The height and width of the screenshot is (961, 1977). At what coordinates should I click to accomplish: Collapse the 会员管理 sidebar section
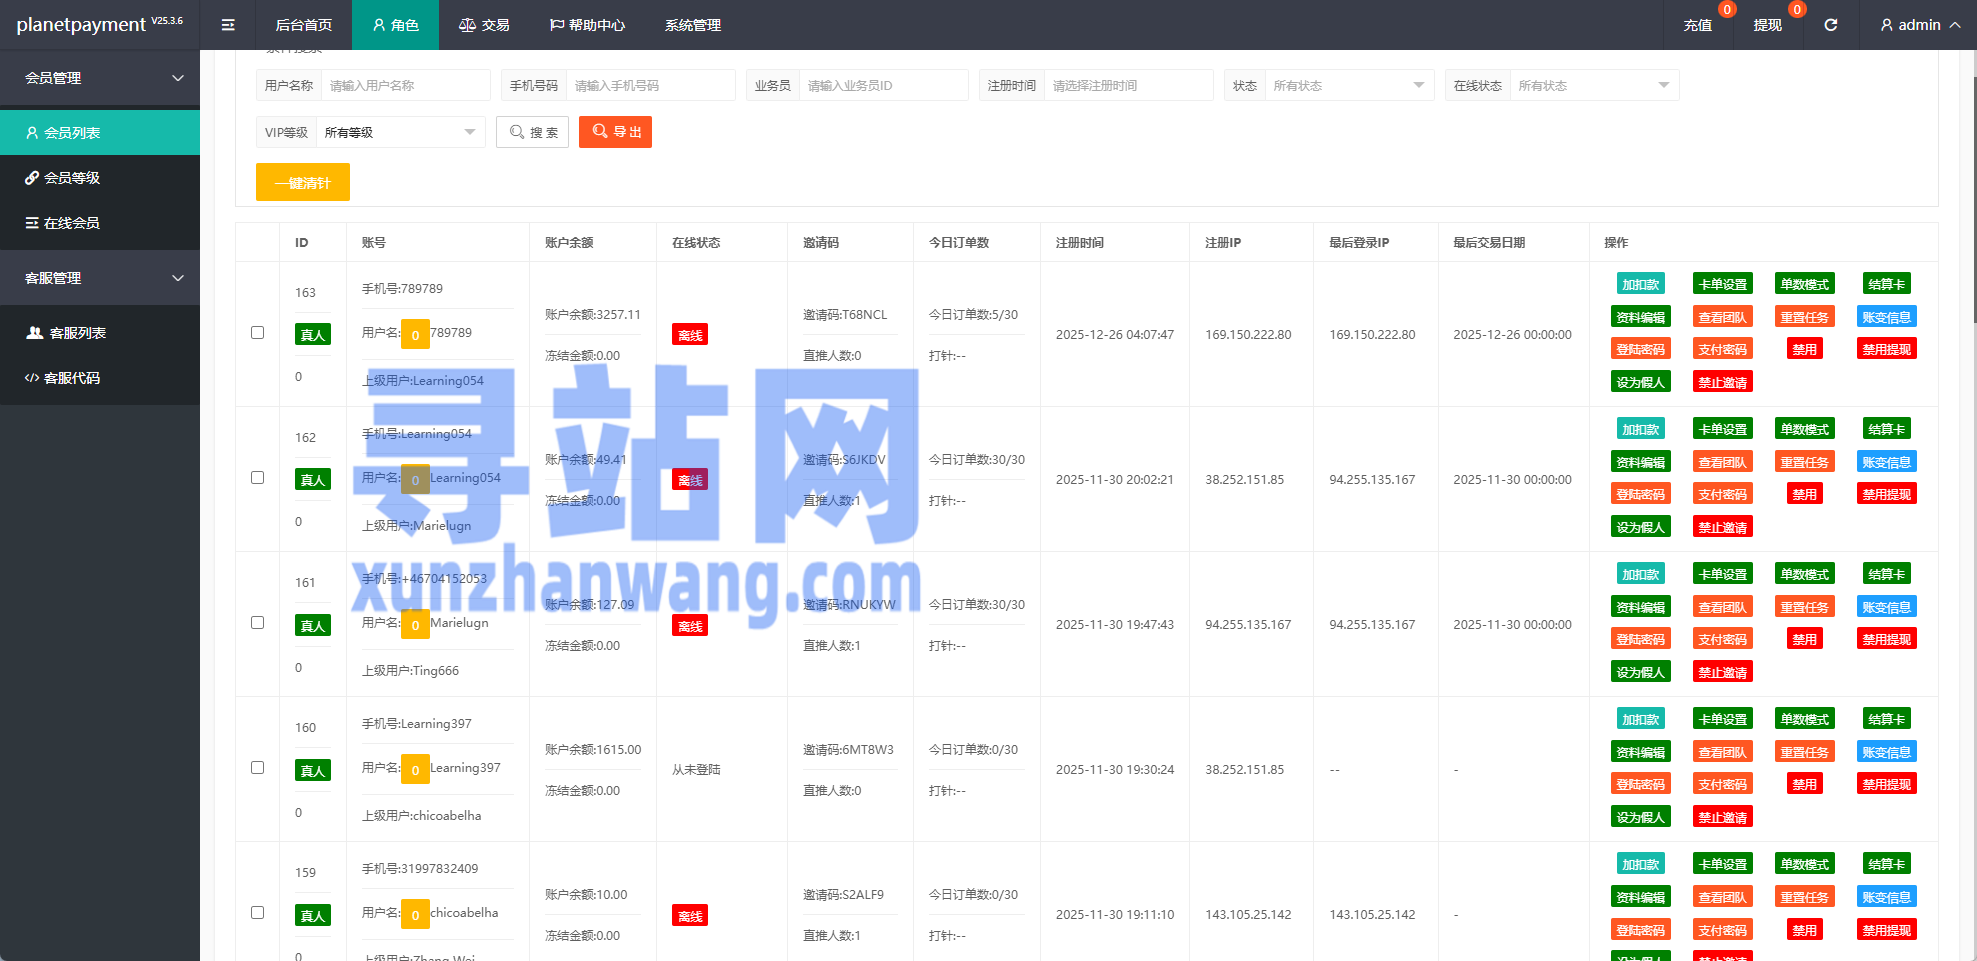(x=100, y=78)
